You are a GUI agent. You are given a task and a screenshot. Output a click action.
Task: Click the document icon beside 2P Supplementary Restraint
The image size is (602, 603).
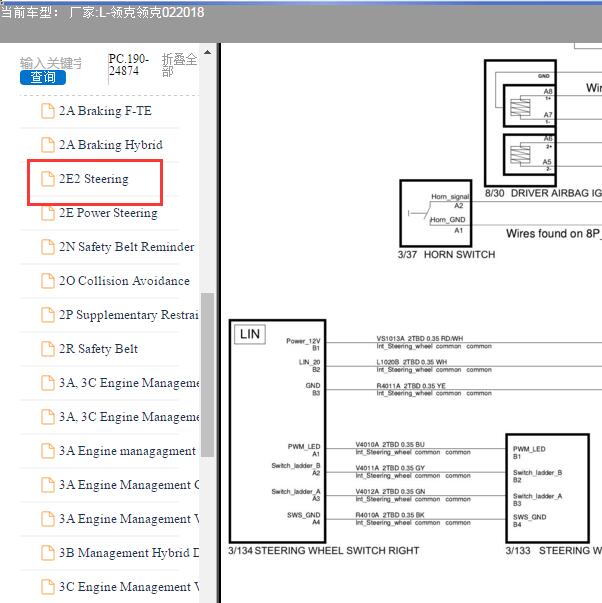click(48, 315)
